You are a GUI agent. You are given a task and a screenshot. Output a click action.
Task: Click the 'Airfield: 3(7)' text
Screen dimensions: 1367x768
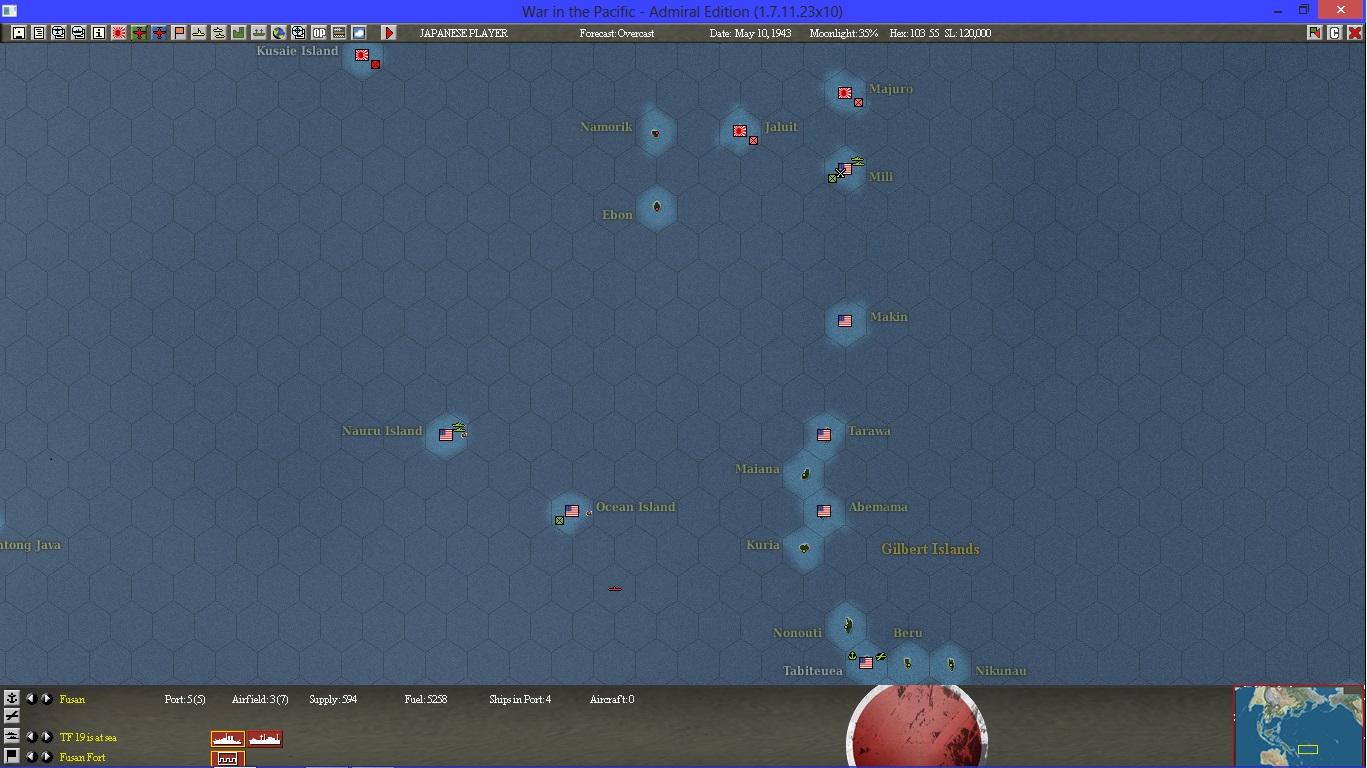260,699
